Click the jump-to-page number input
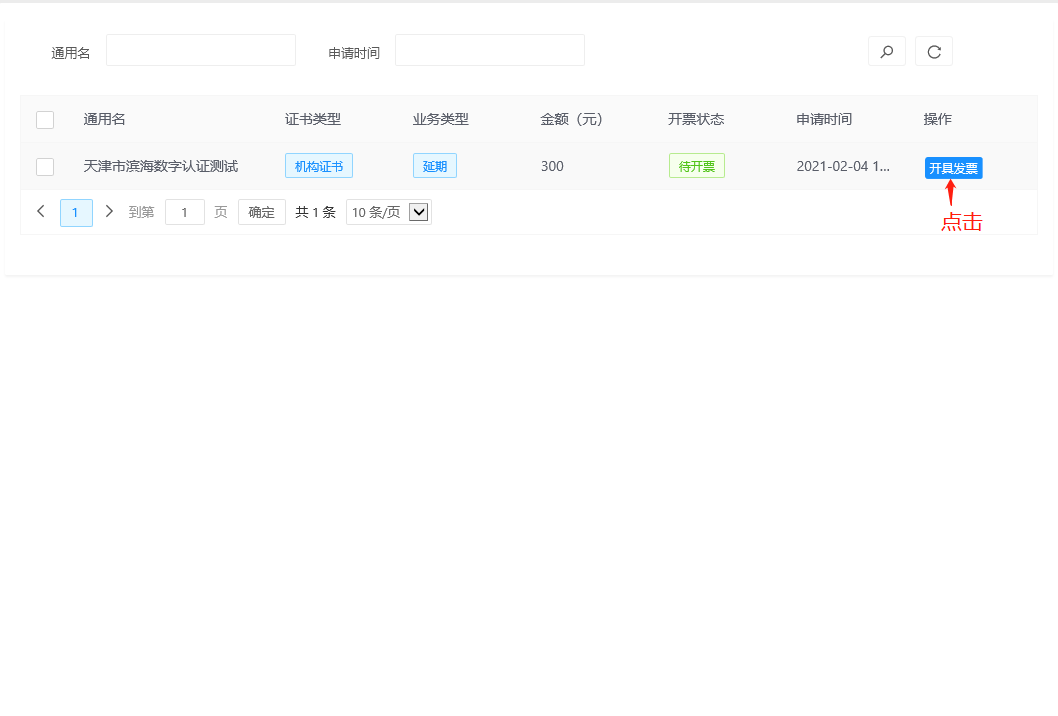This screenshot has height=716, width=1058. [185, 212]
